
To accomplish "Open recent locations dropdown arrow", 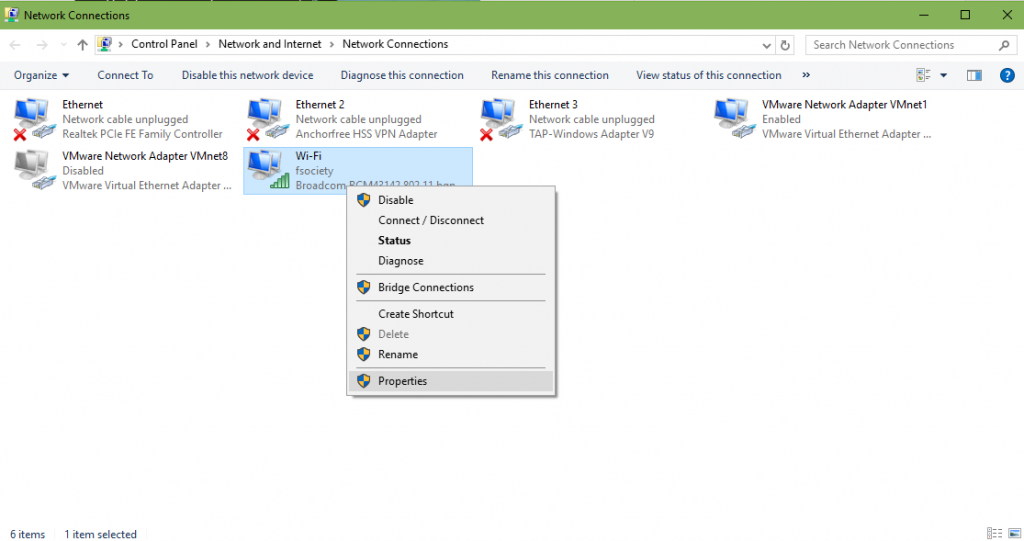I will [x=63, y=44].
